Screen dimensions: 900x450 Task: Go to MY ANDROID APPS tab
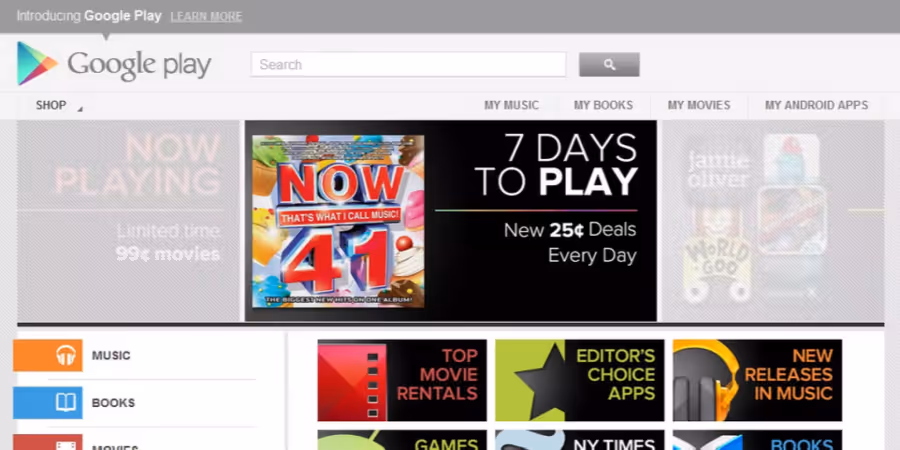pos(816,106)
